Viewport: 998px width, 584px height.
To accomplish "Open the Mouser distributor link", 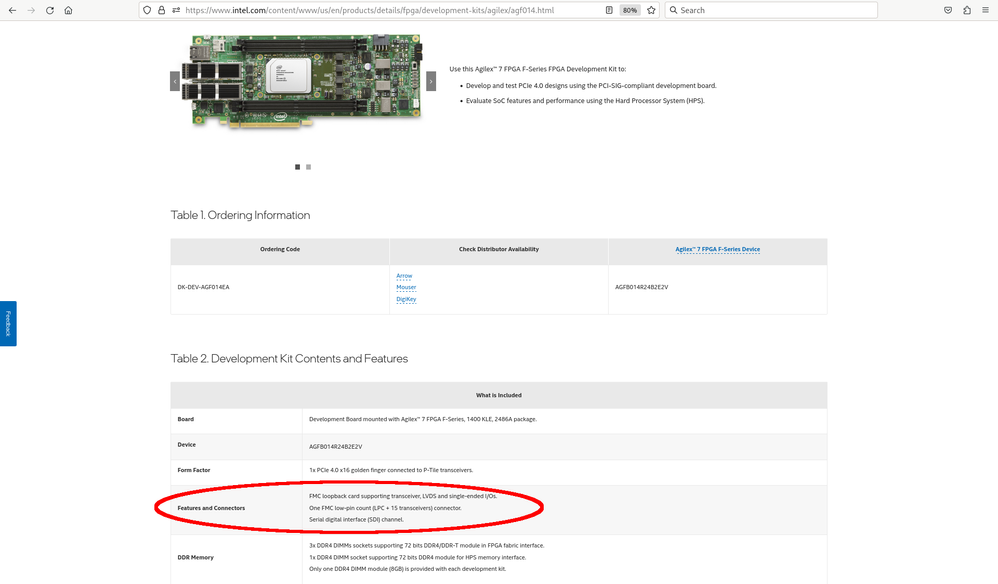I will (x=406, y=288).
